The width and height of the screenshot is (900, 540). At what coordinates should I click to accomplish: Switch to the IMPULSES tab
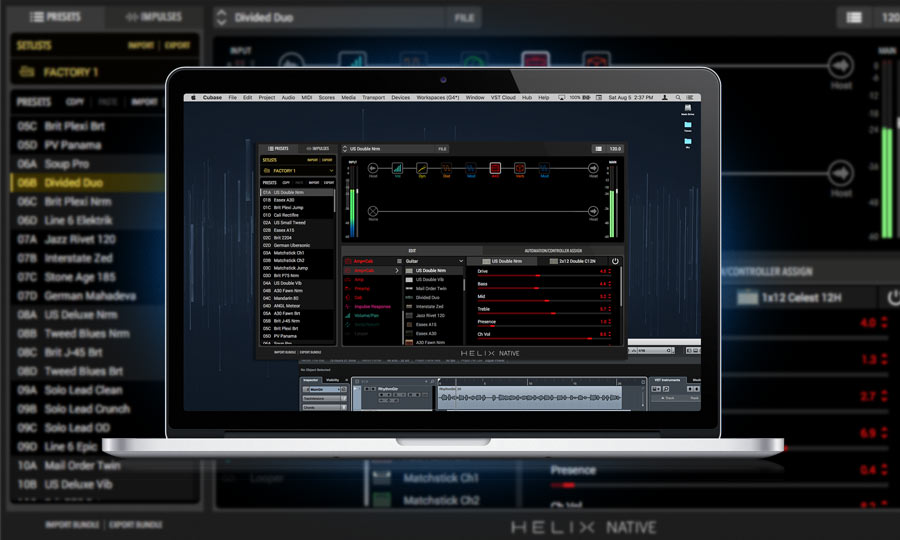pyautogui.click(x=317, y=149)
